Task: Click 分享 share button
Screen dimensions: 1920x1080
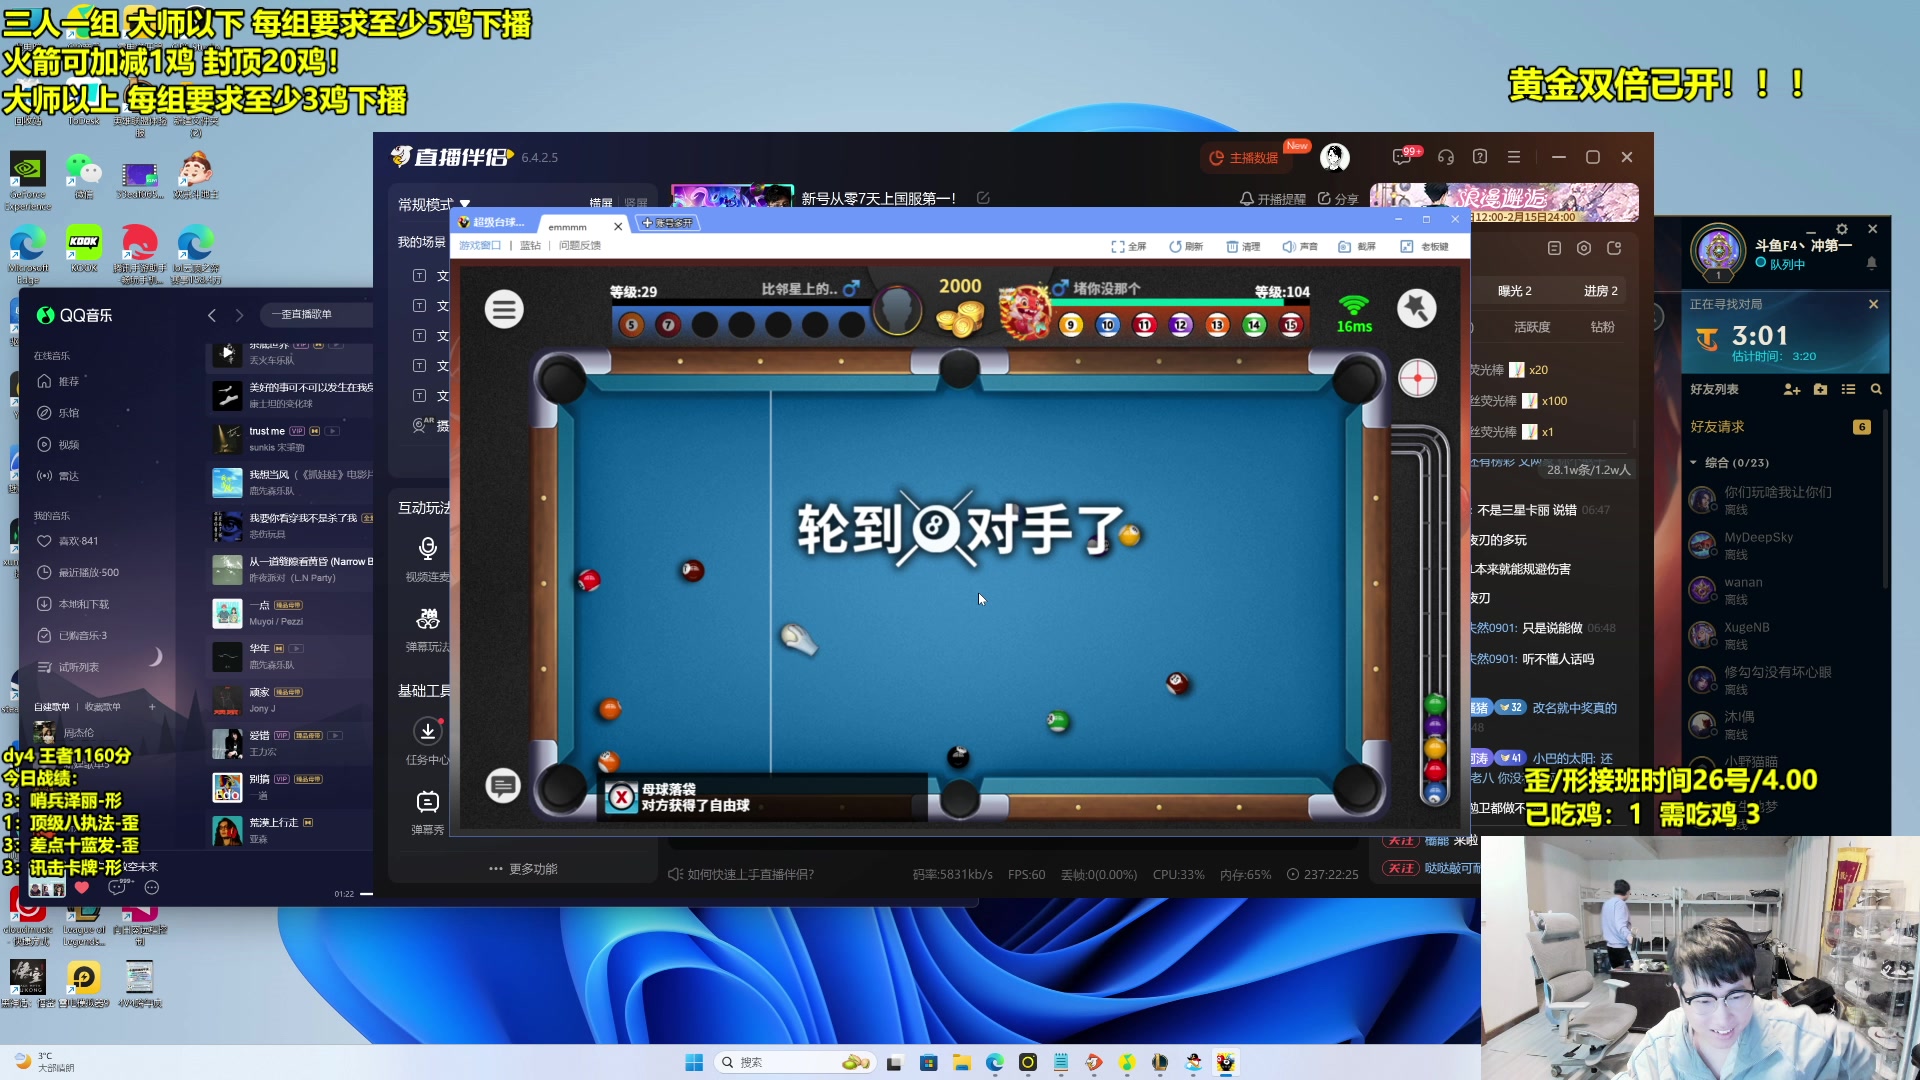Action: (x=1338, y=199)
